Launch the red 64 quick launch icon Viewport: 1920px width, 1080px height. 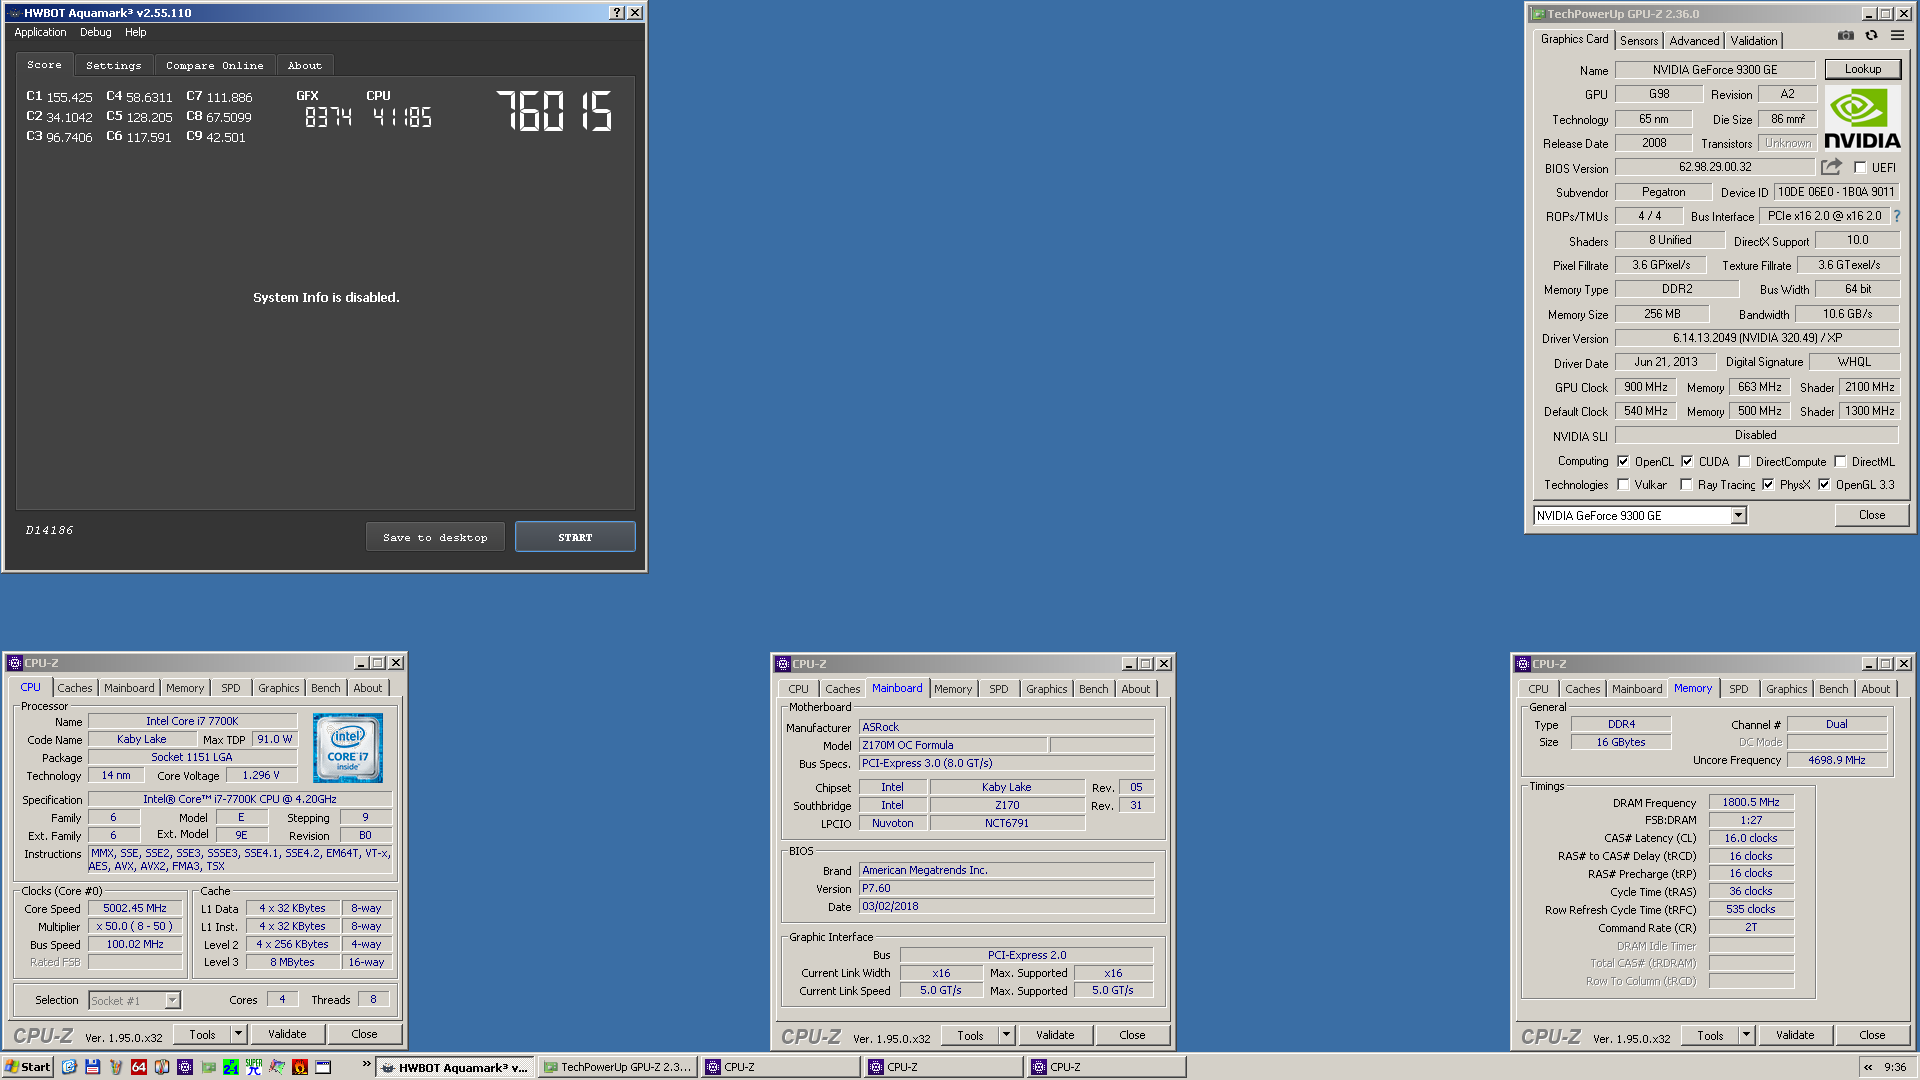tap(139, 1067)
